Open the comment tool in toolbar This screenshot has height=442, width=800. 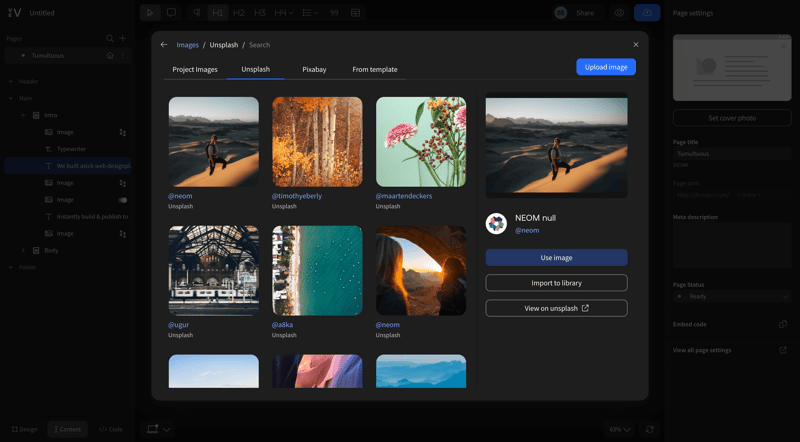(x=171, y=13)
